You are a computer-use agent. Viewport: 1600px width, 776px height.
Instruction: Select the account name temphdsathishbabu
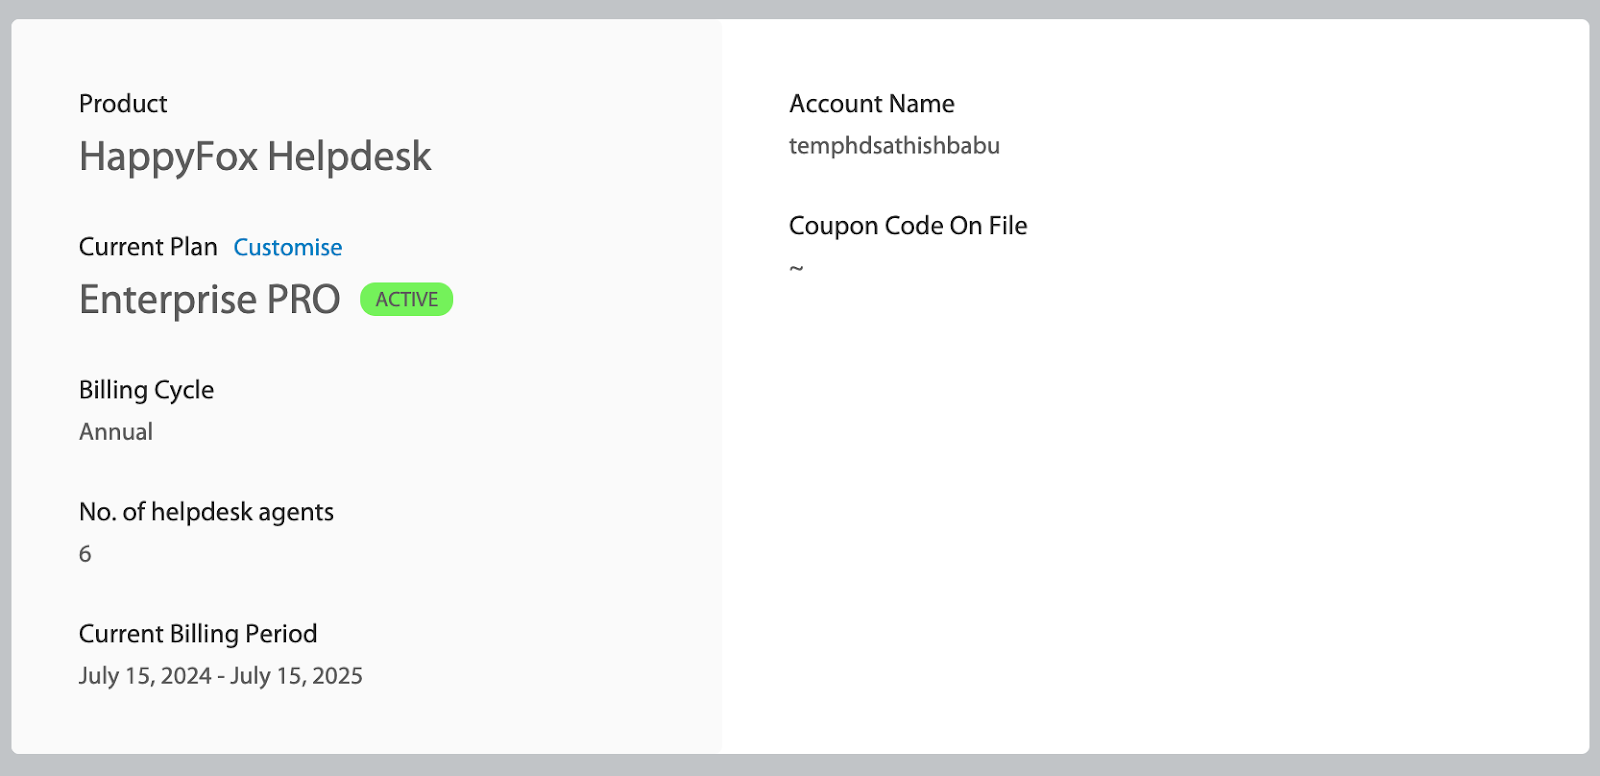(x=894, y=146)
